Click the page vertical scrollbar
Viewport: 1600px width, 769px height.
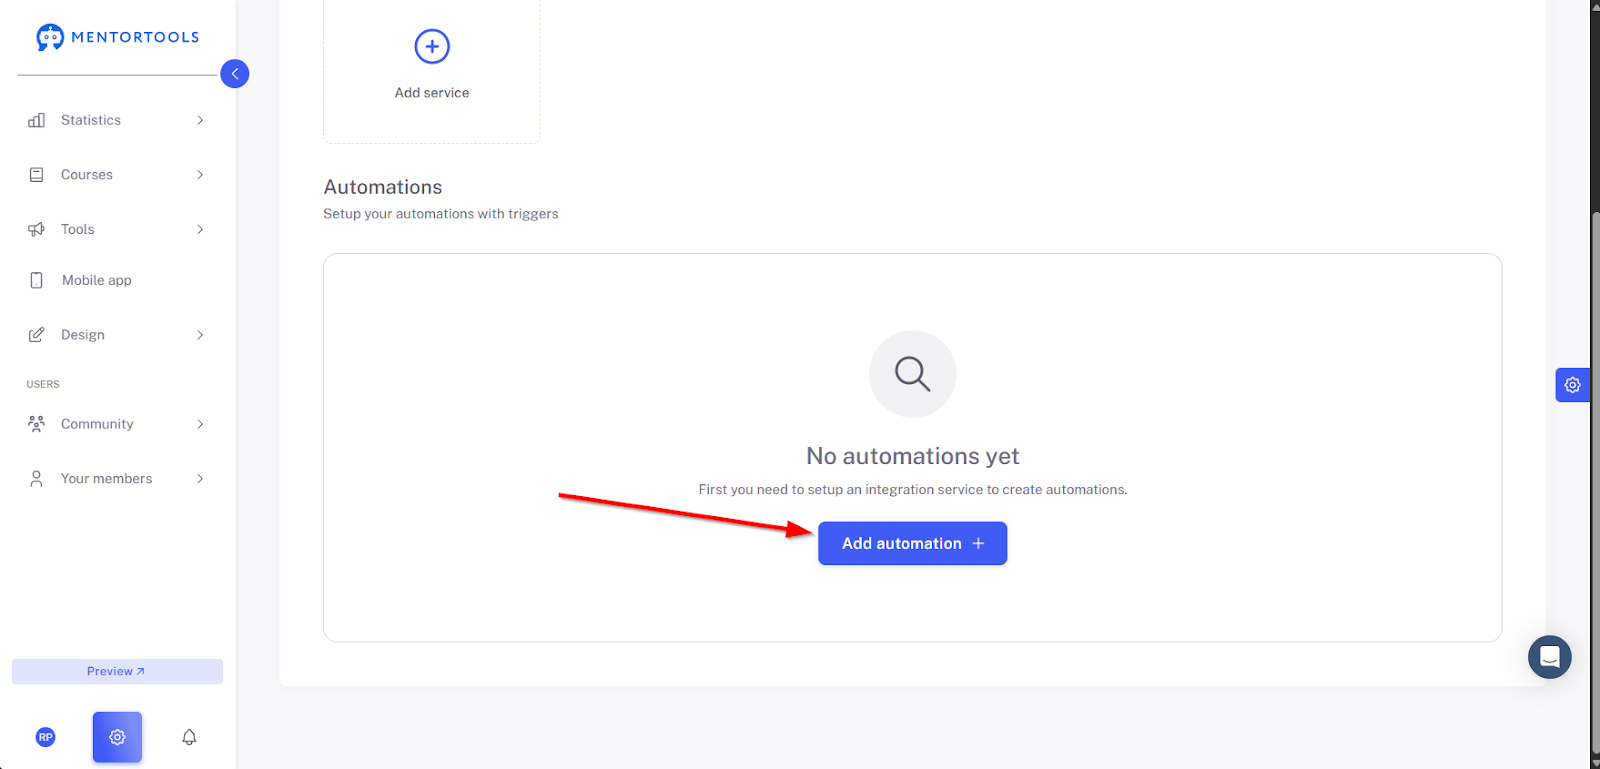[x=1595, y=480]
